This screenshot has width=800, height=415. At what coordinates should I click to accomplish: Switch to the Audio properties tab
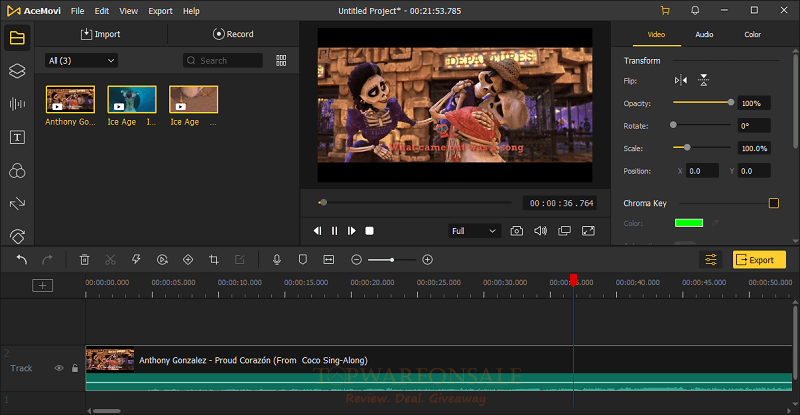click(x=704, y=34)
